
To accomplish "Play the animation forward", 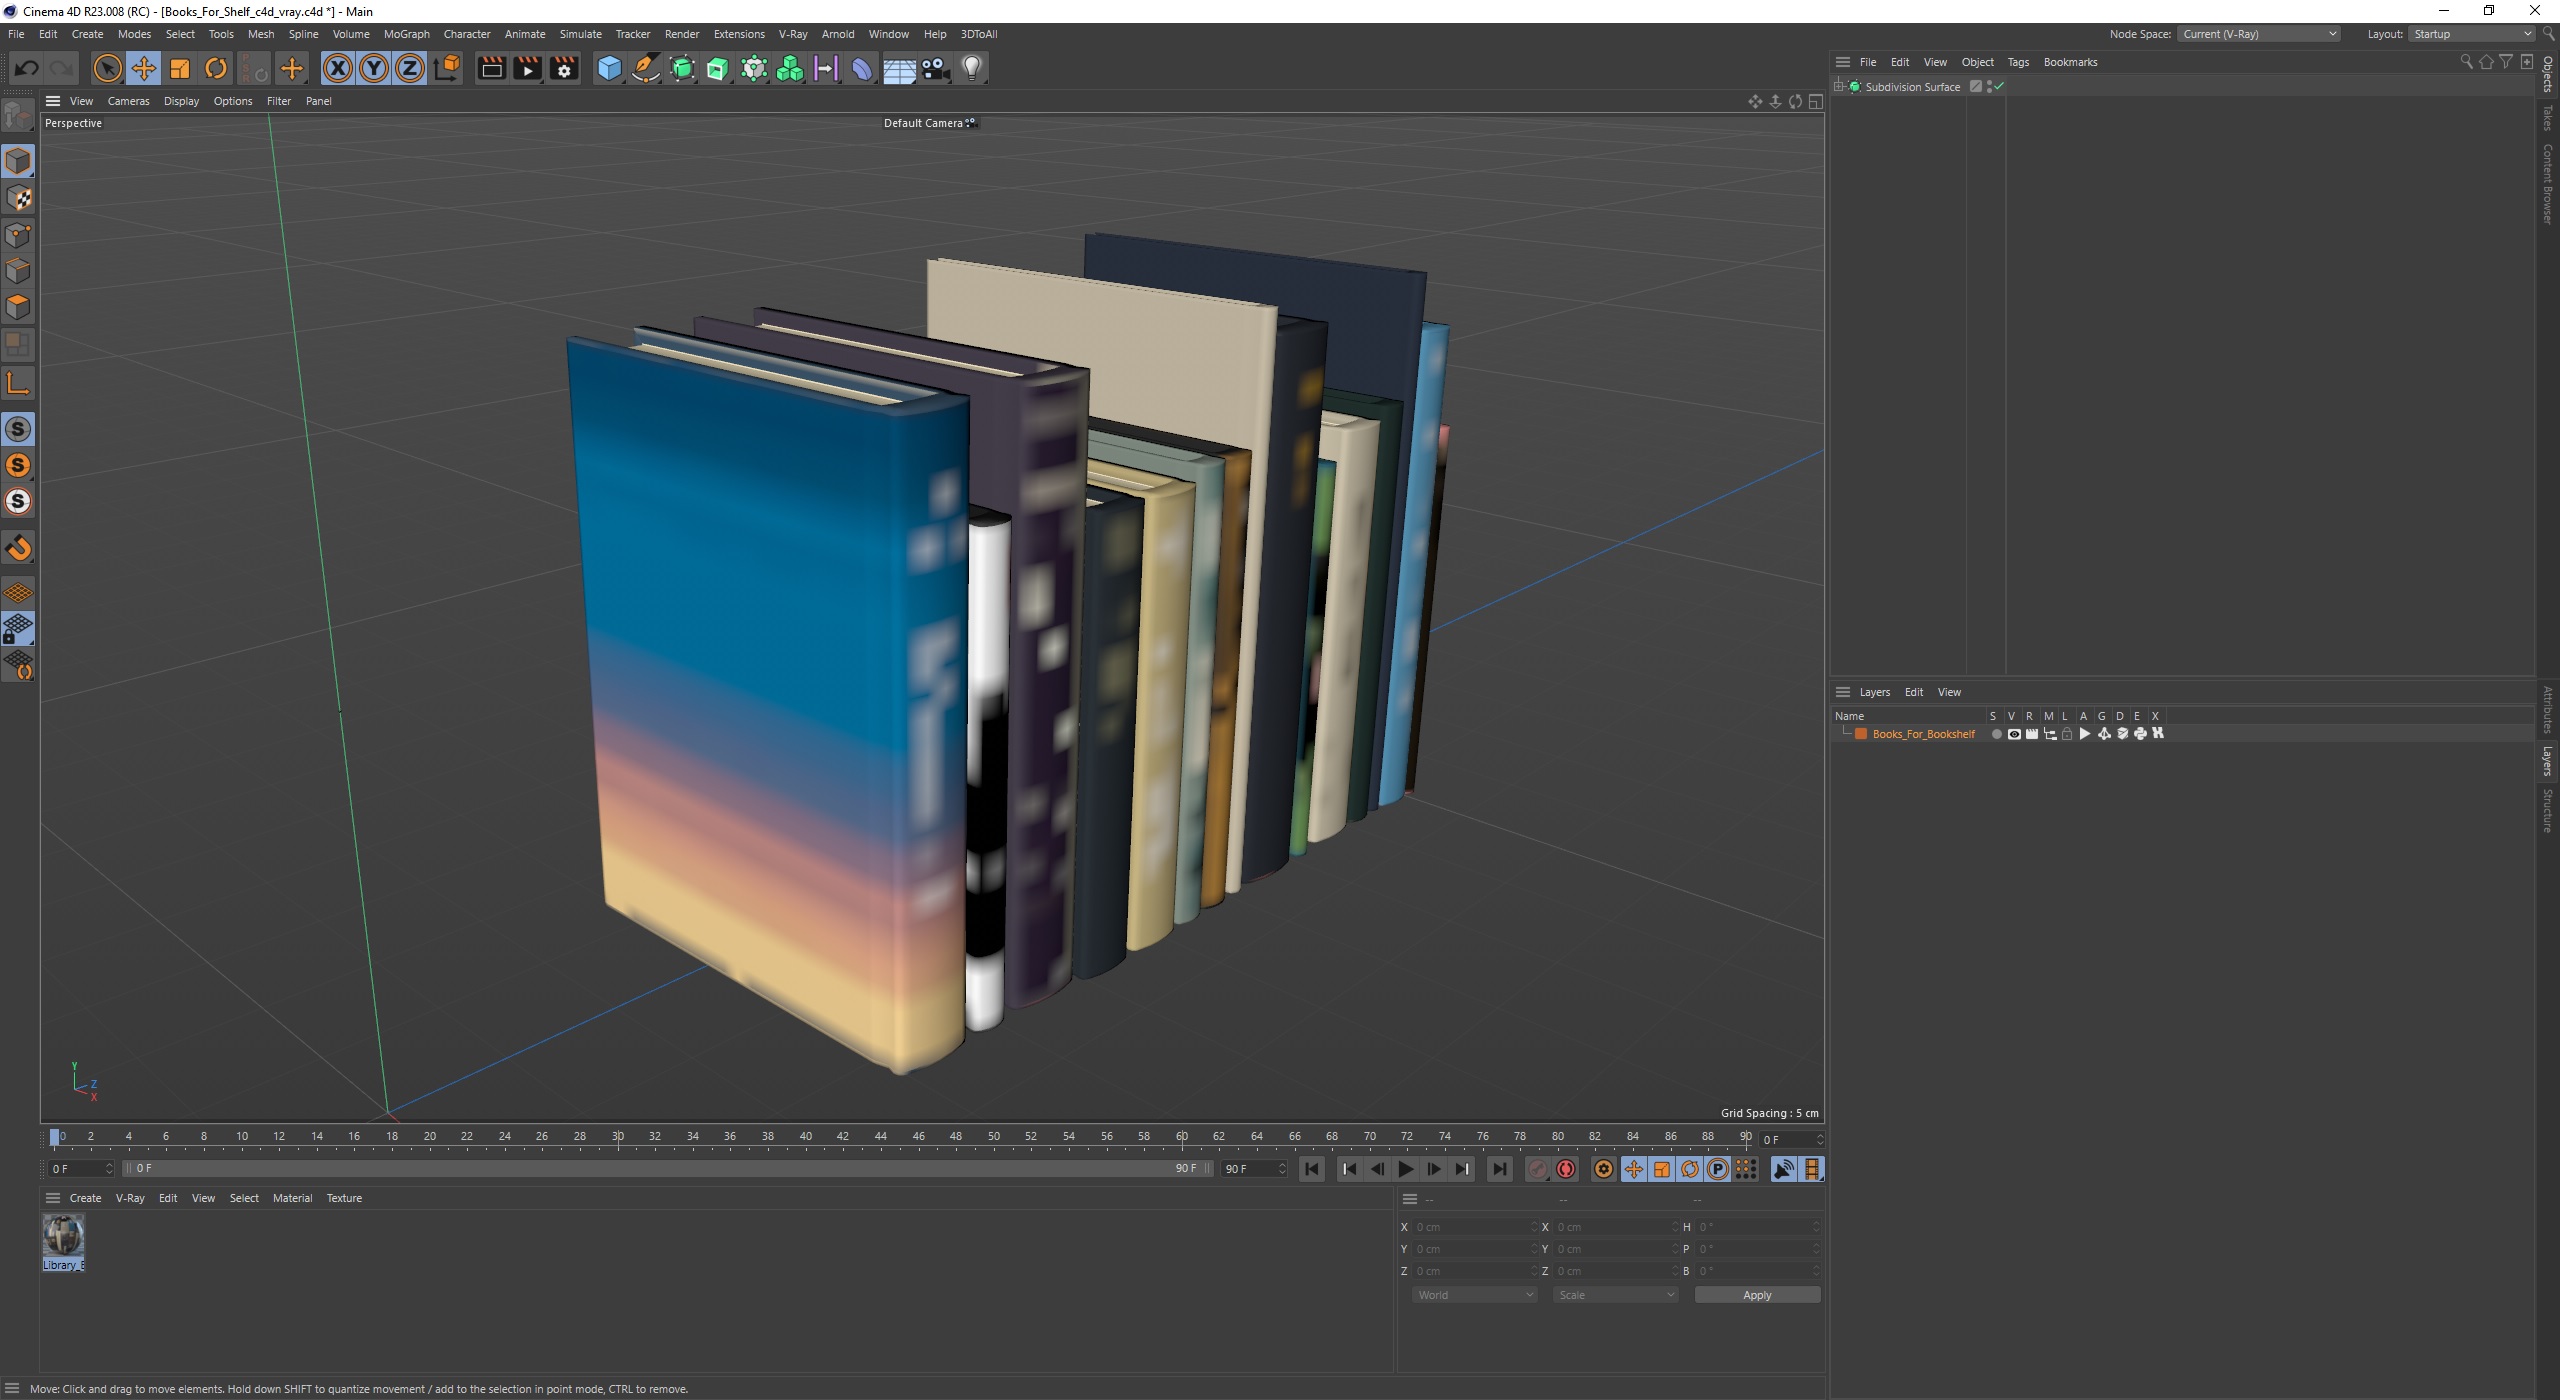I will point(1405,1169).
